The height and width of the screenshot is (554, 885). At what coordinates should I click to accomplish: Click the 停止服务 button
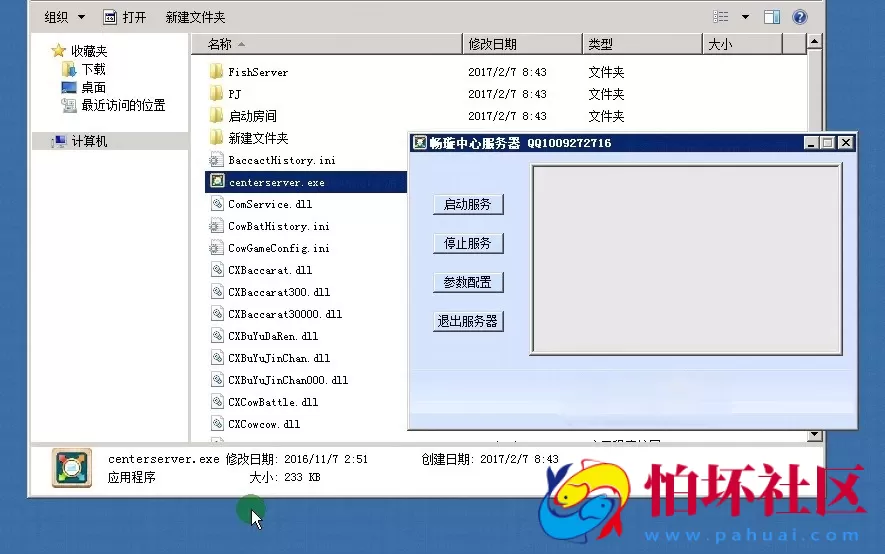coord(468,243)
